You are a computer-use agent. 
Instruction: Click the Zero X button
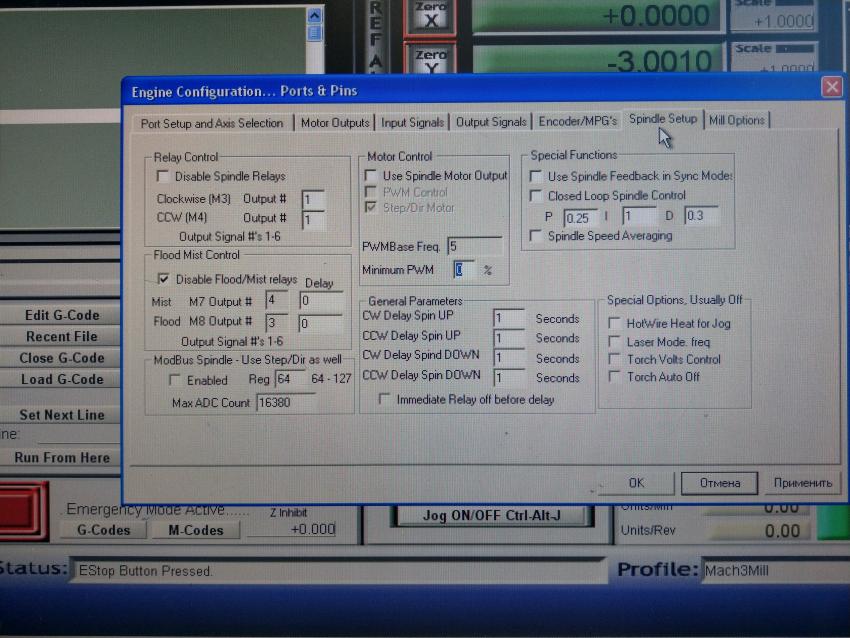(x=431, y=14)
